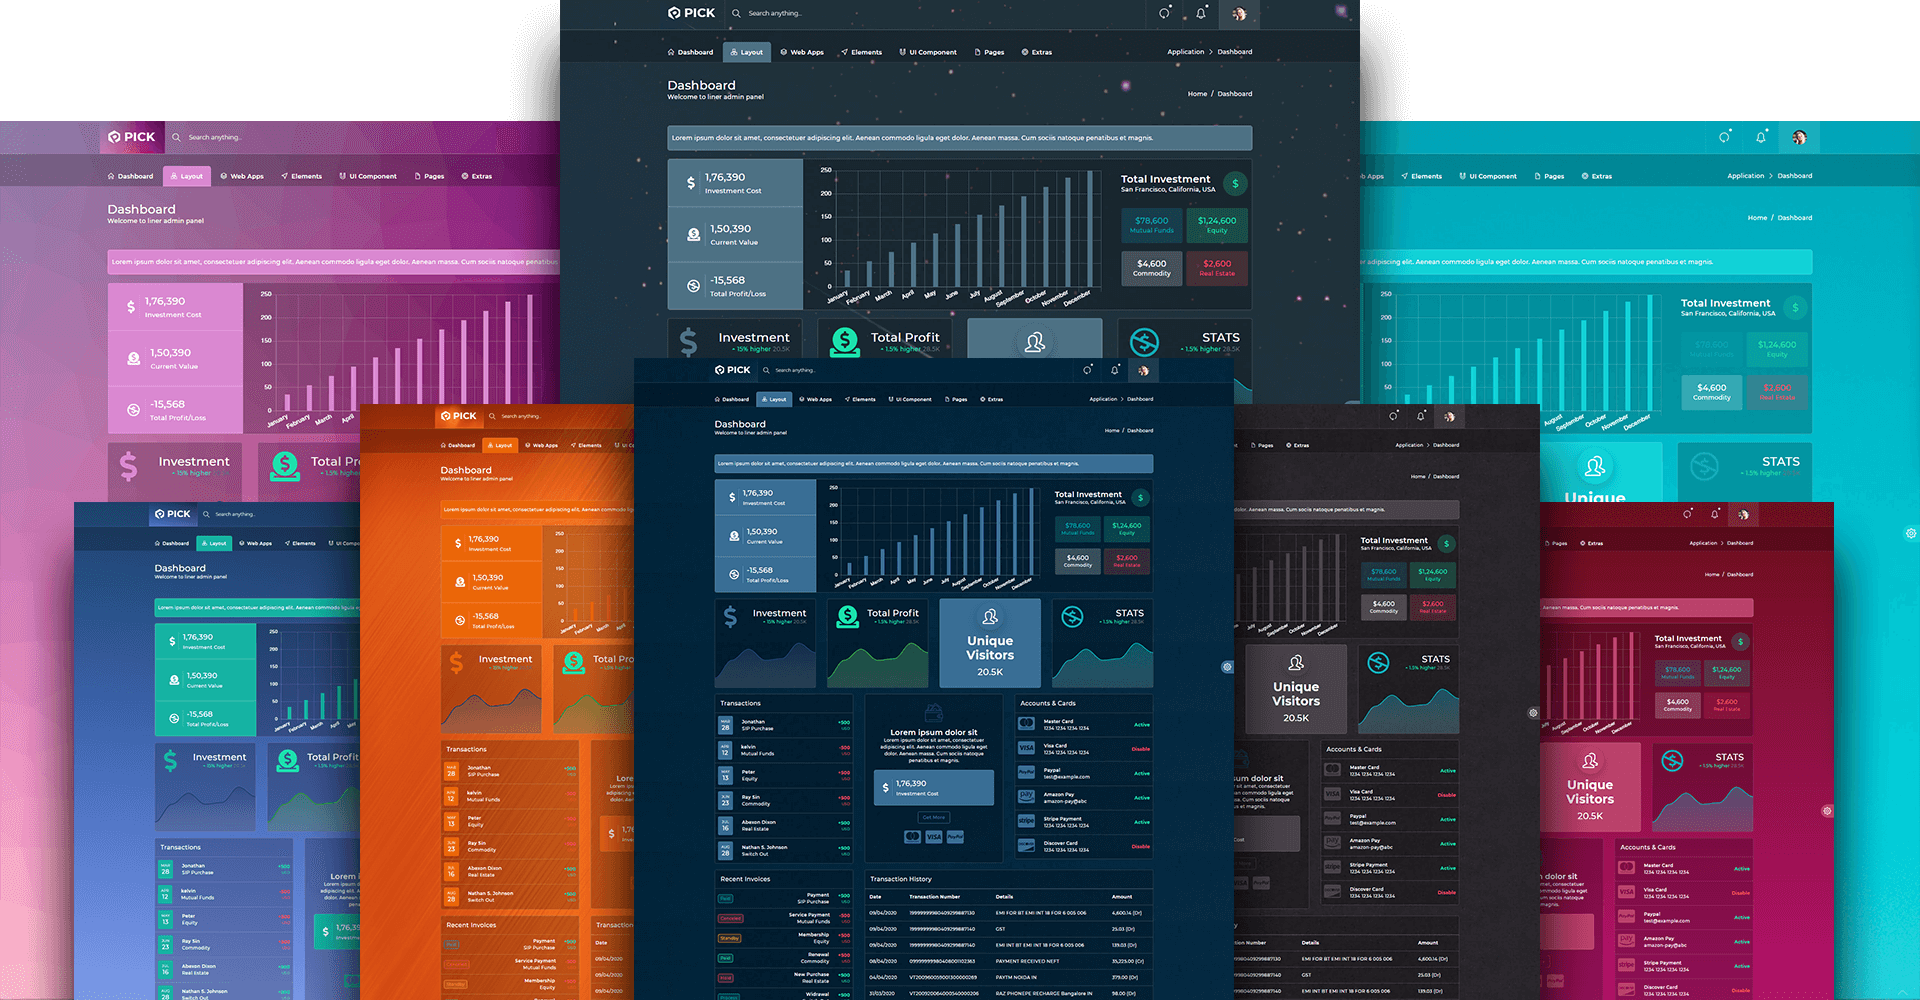
Task: Open bell notifications in the crimson window
Action: (x=1715, y=514)
